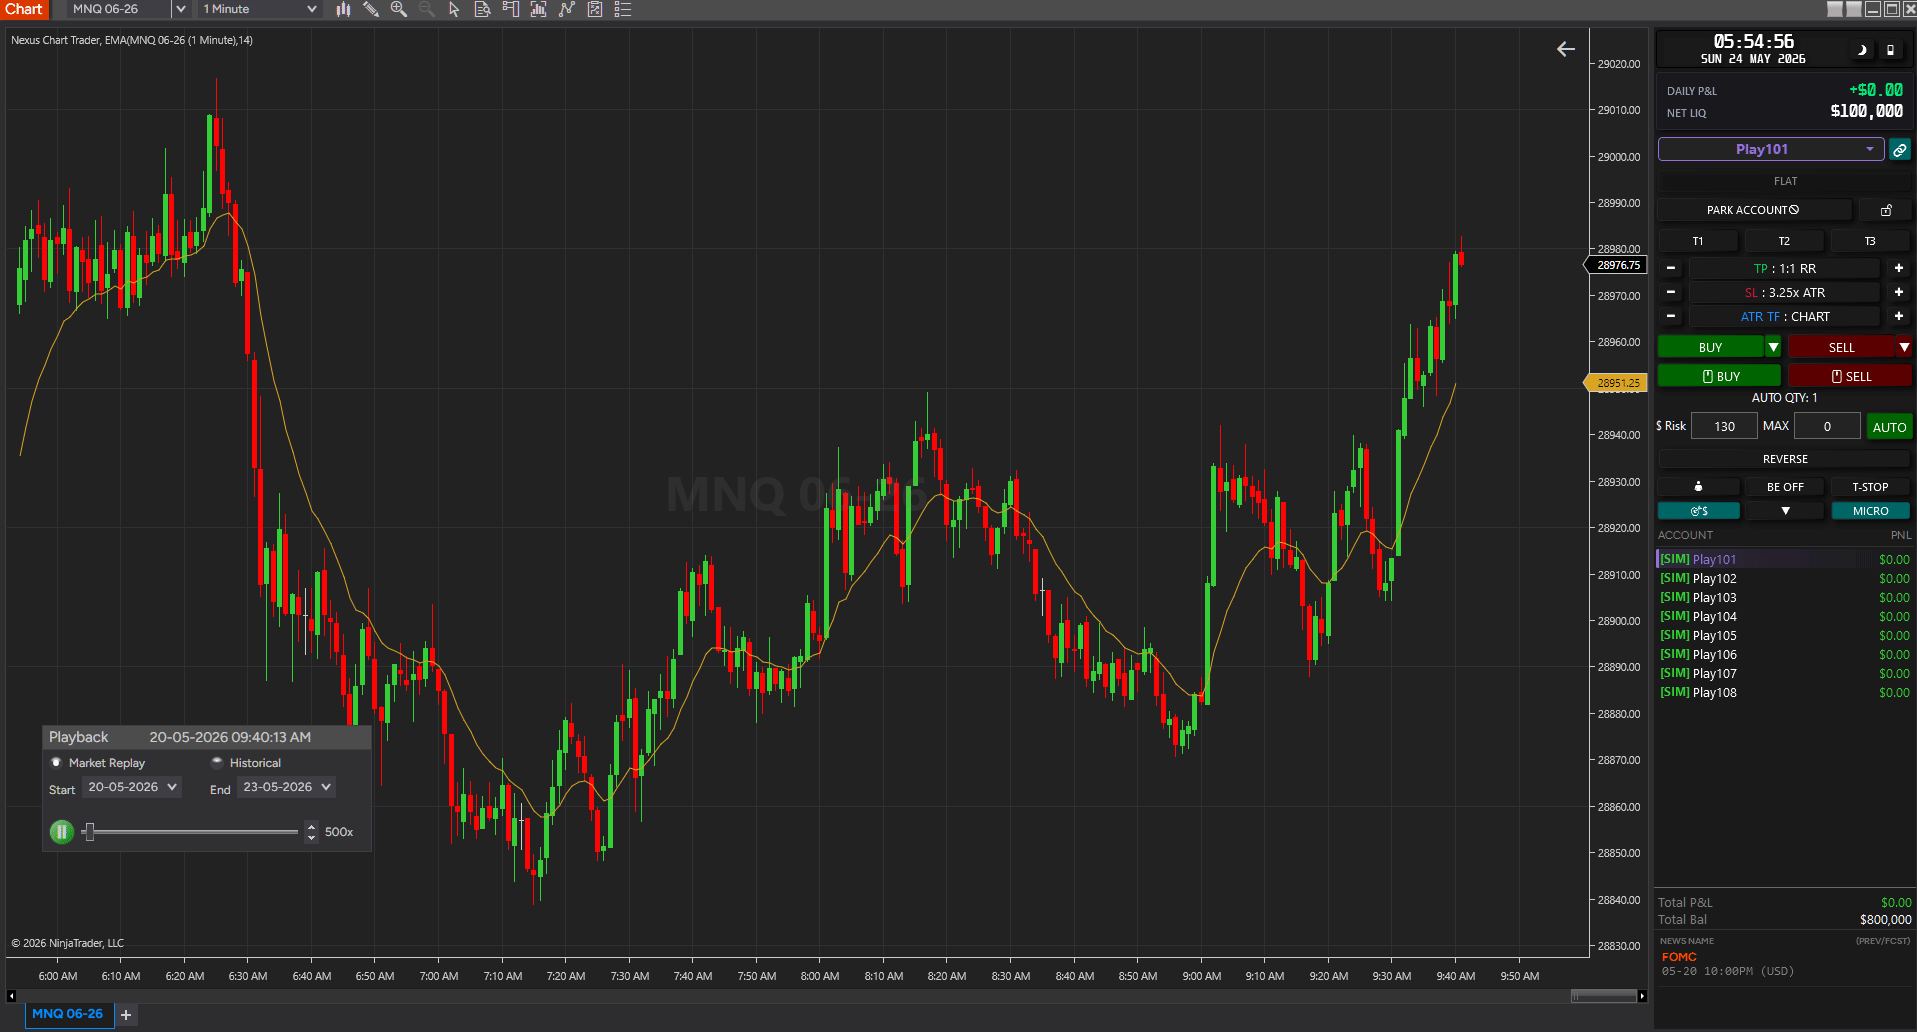Activate the zoom in magnifier tool

coord(399,9)
